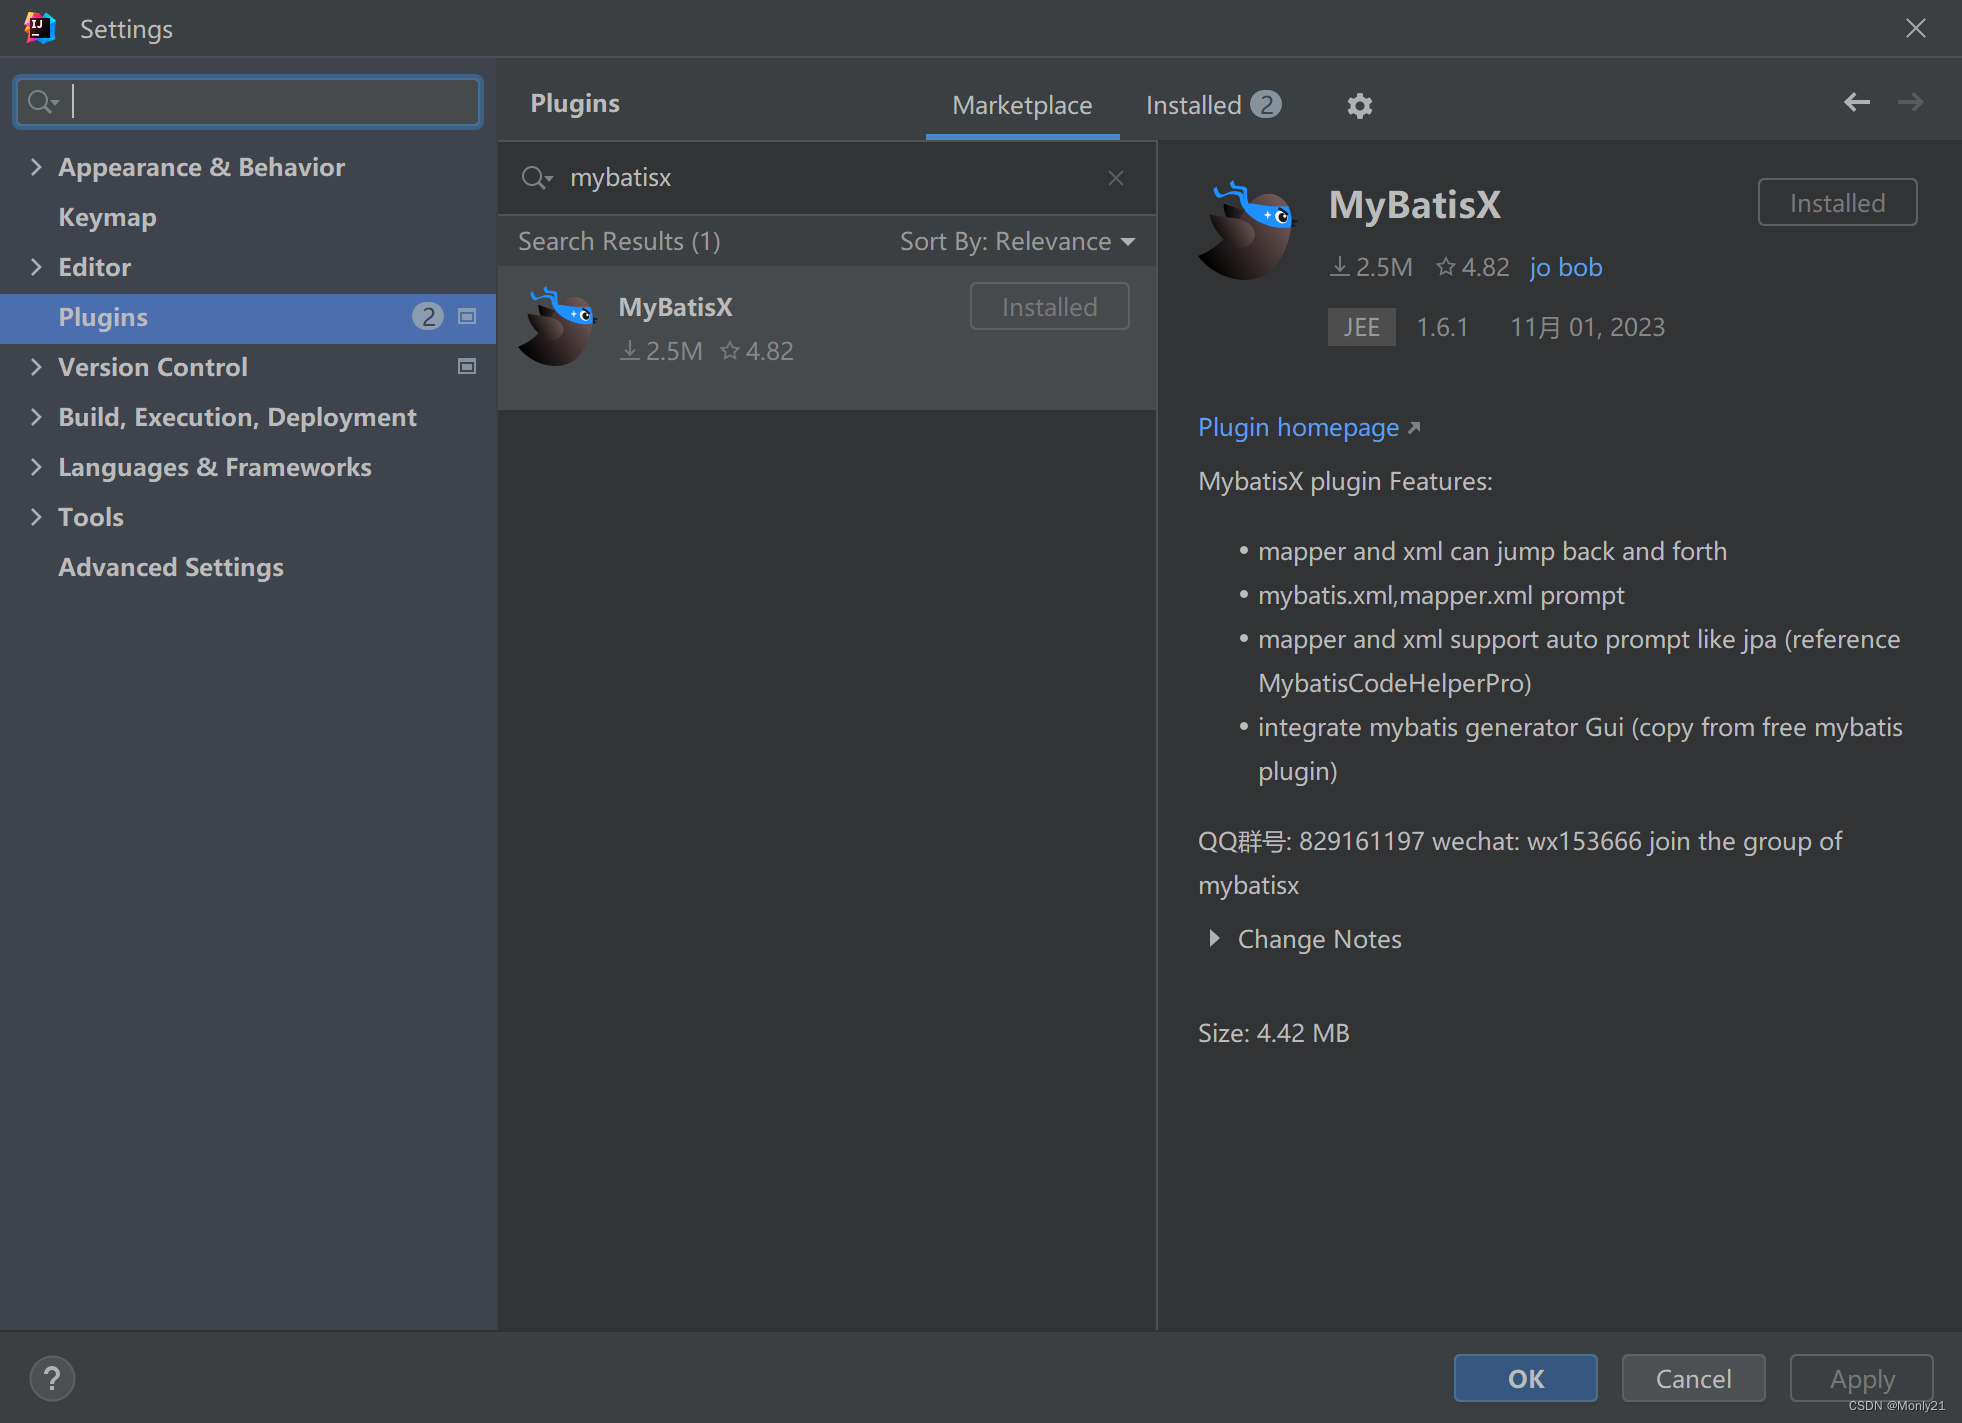
Task: Click the Plugins panel heading
Action: coord(575,104)
